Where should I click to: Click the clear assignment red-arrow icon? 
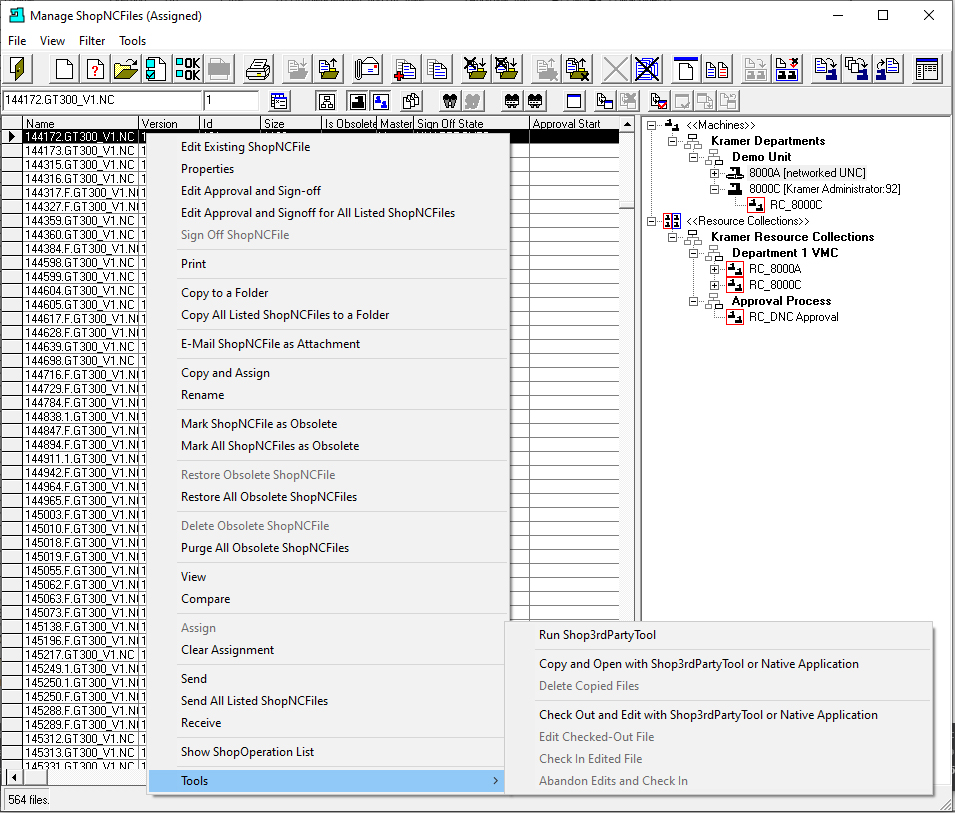787,69
